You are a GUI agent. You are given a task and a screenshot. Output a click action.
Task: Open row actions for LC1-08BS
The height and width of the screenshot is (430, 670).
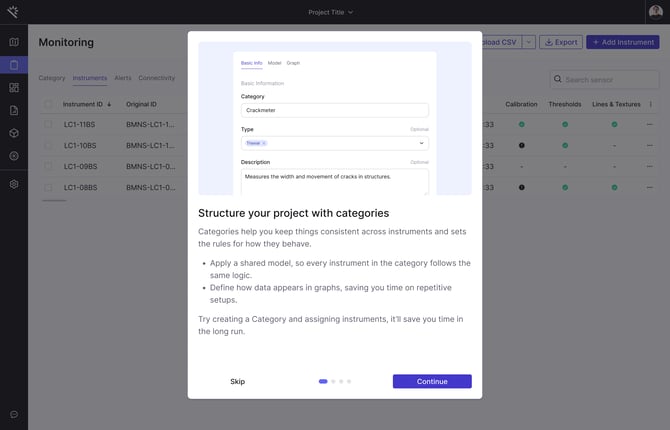(650, 187)
